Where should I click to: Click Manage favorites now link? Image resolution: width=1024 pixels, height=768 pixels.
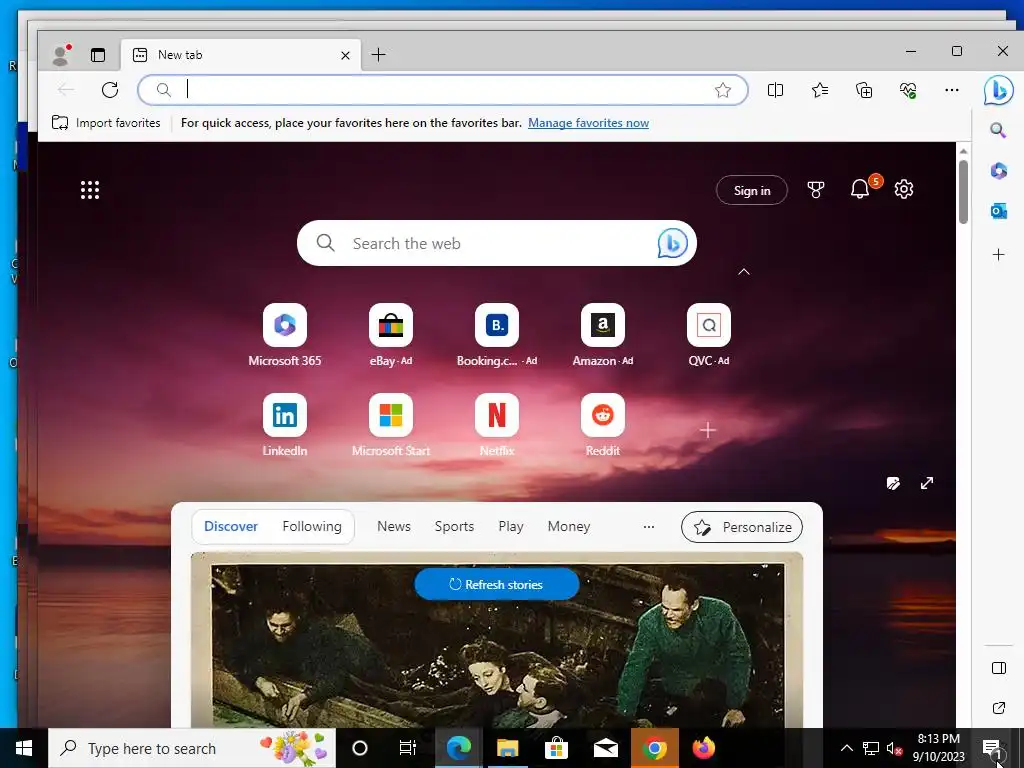pos(588,123)
